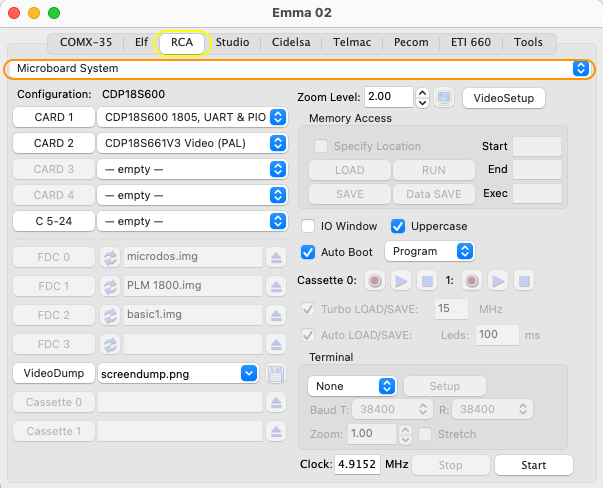Click the Leds 100 ms field
Screen dimensions: 603x488
497,335
